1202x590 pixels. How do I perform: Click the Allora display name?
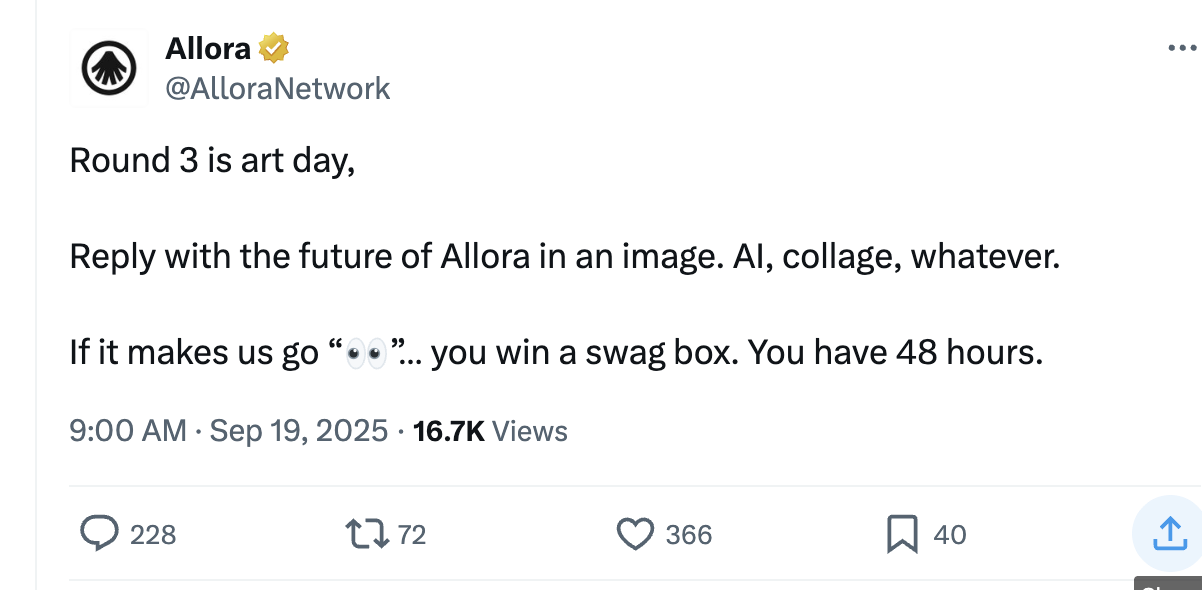click(x=208, y=47)
